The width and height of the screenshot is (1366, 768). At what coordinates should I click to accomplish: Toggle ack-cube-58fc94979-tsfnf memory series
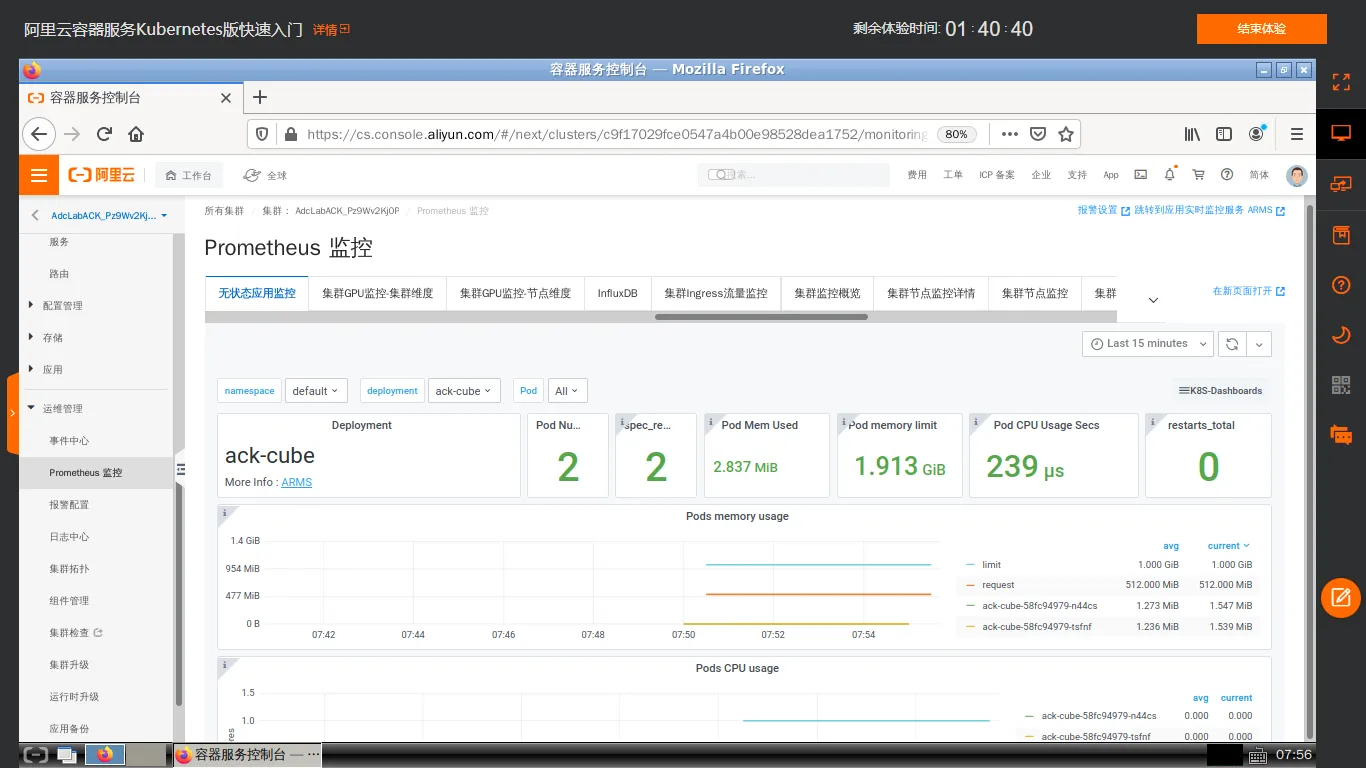pyautogui.click(x=1037, y=627)
